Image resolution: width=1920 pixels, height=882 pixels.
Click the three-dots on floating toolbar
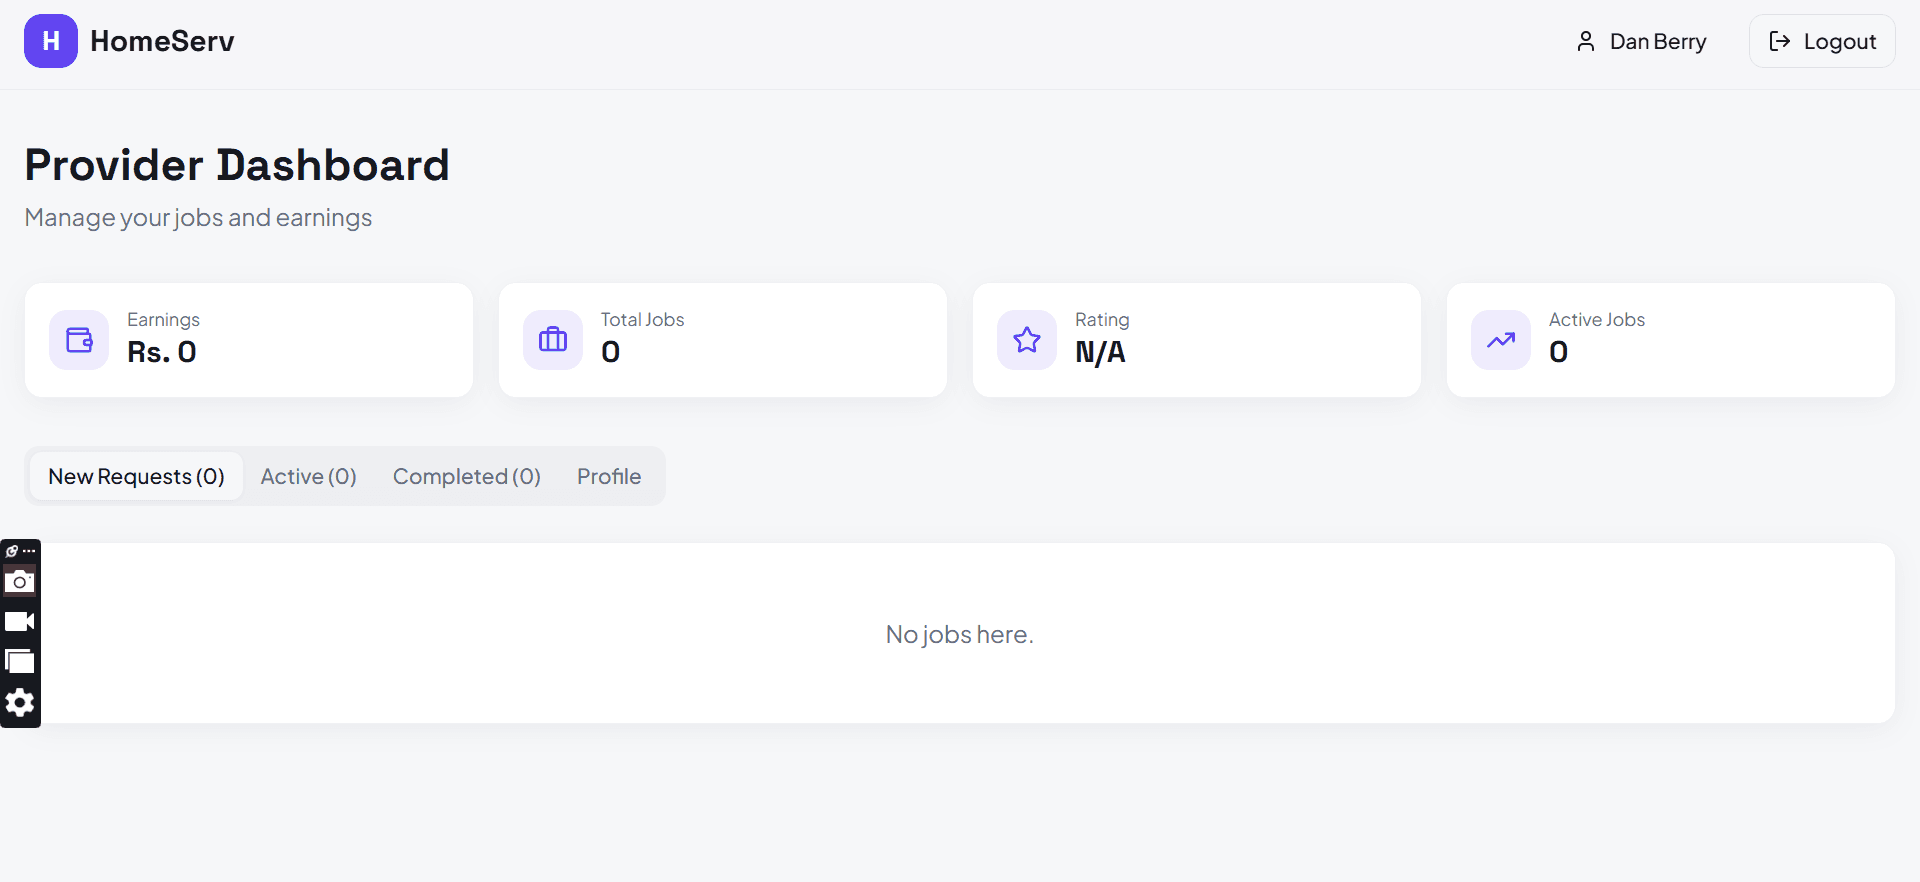coord(30,551)
